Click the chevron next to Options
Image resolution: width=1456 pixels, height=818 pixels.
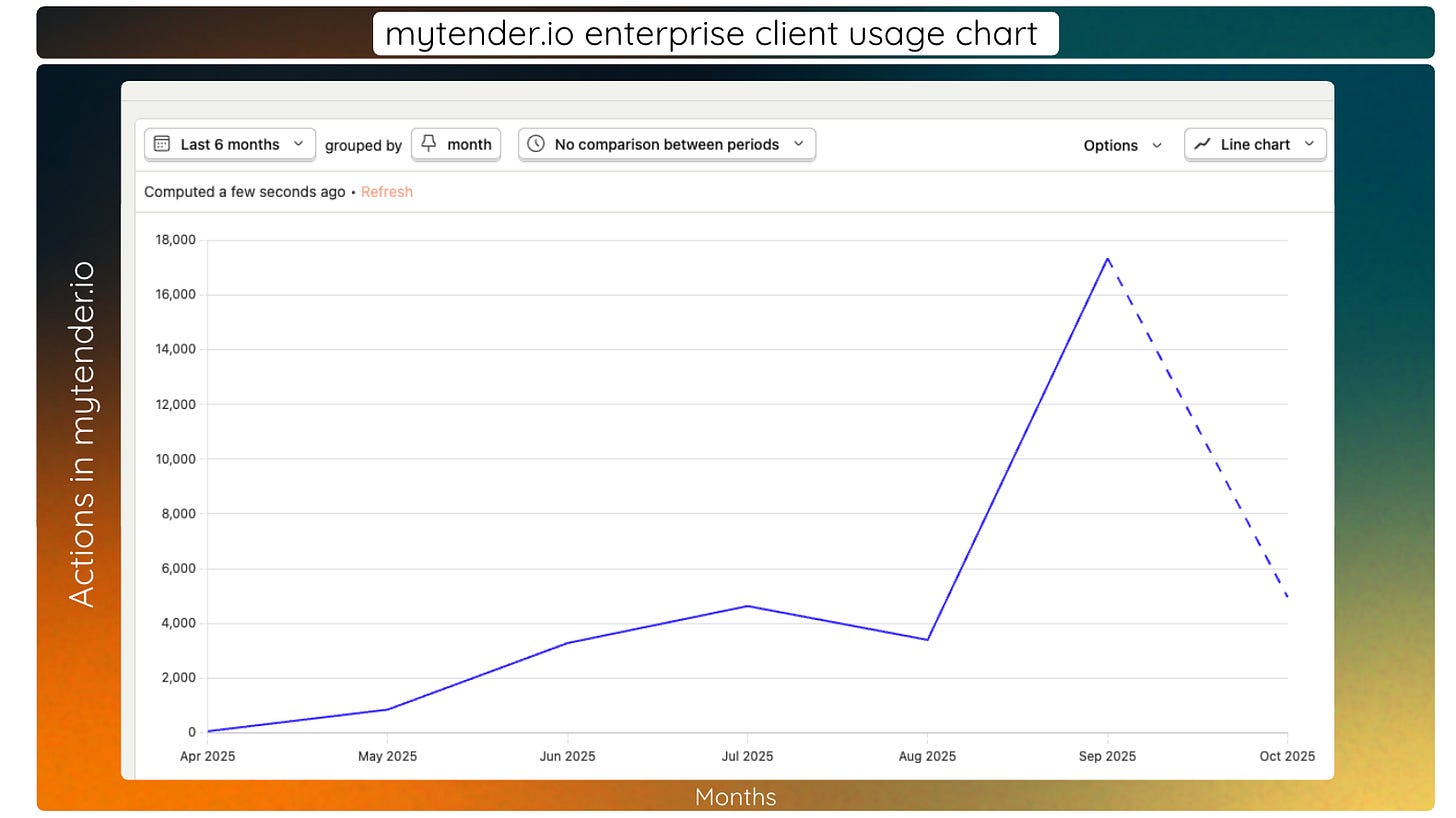(1157, 145)
